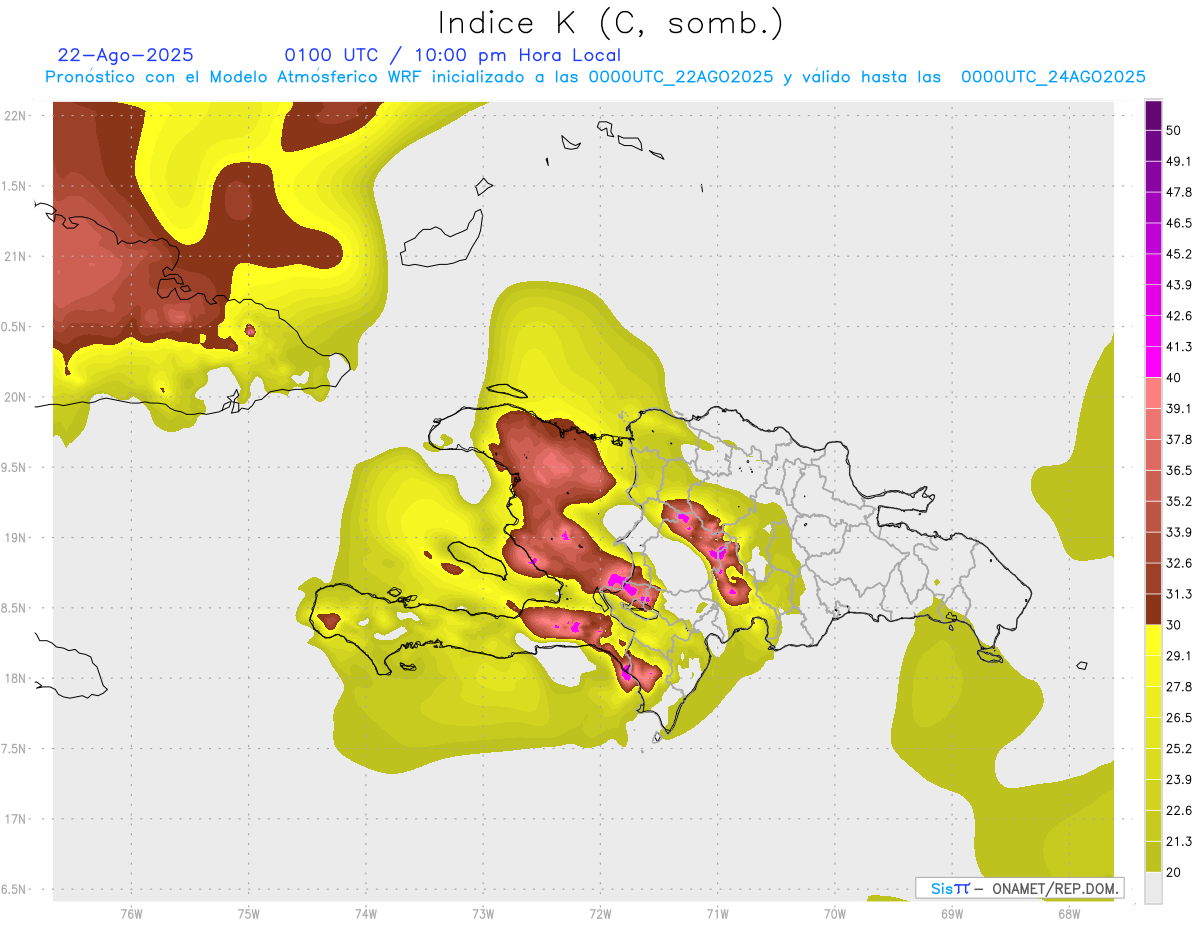Click the color bar label "30"

click(1174, 625)
